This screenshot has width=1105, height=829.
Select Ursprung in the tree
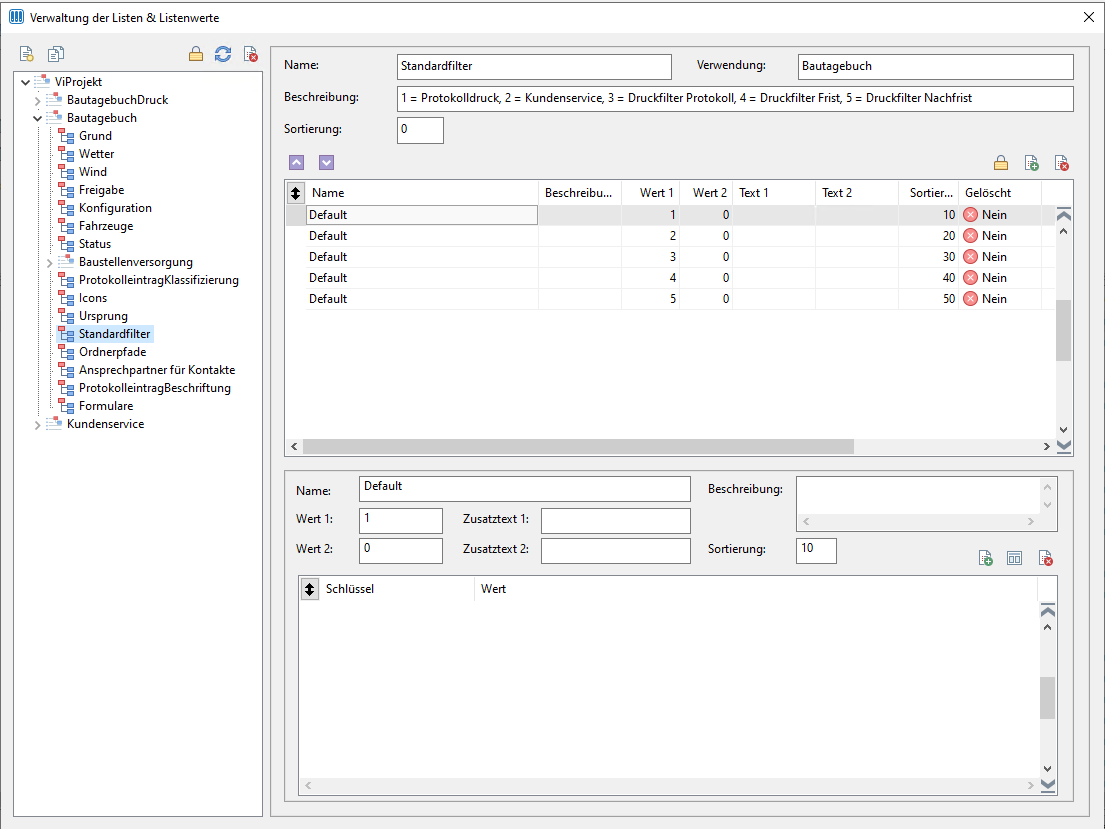coord(103,316)
